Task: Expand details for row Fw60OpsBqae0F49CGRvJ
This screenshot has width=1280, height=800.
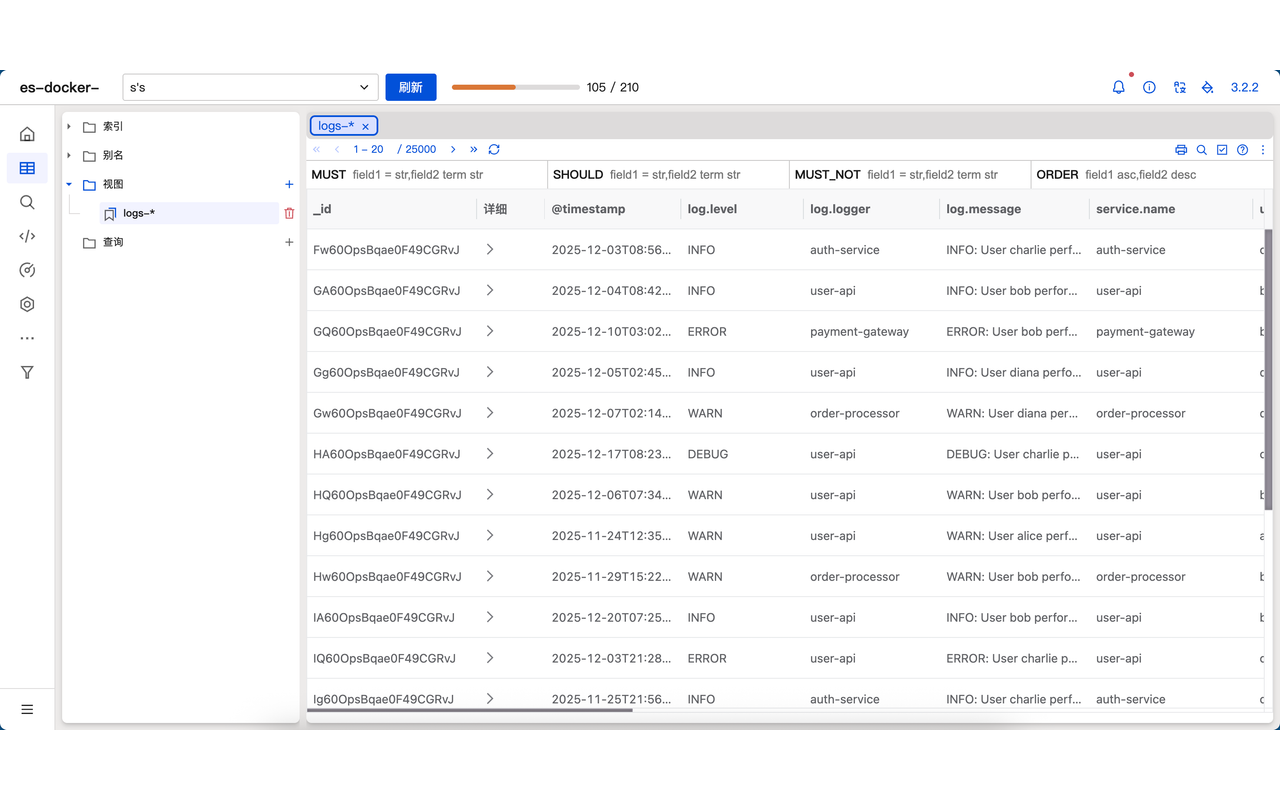Action: 490,249
